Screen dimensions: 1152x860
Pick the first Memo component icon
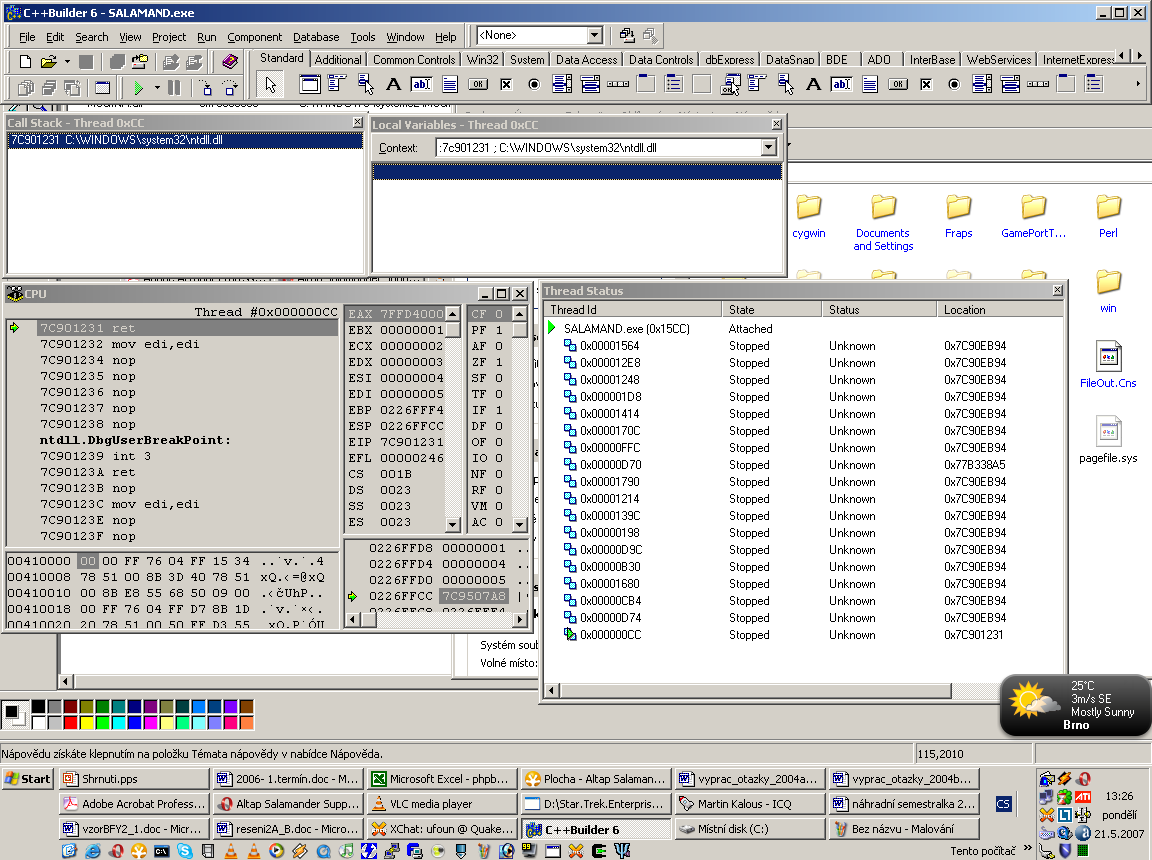click(x=450, y=84)
